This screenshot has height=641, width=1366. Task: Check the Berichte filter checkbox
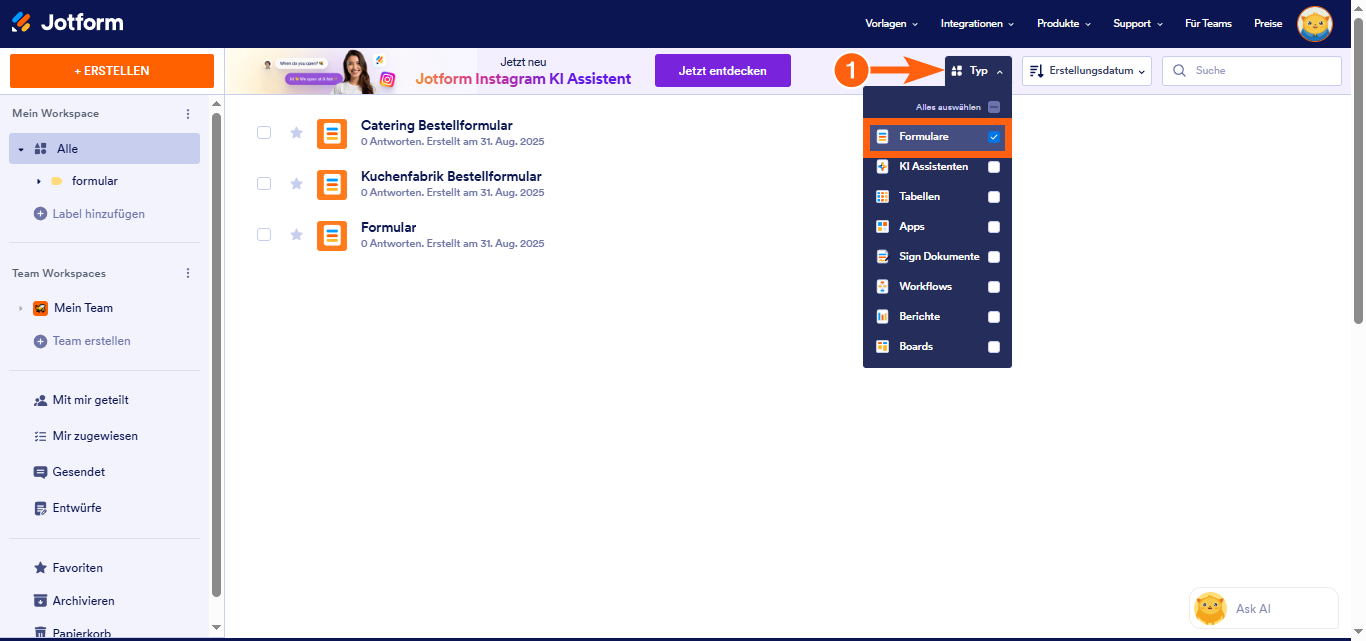(x=994, y=317)
